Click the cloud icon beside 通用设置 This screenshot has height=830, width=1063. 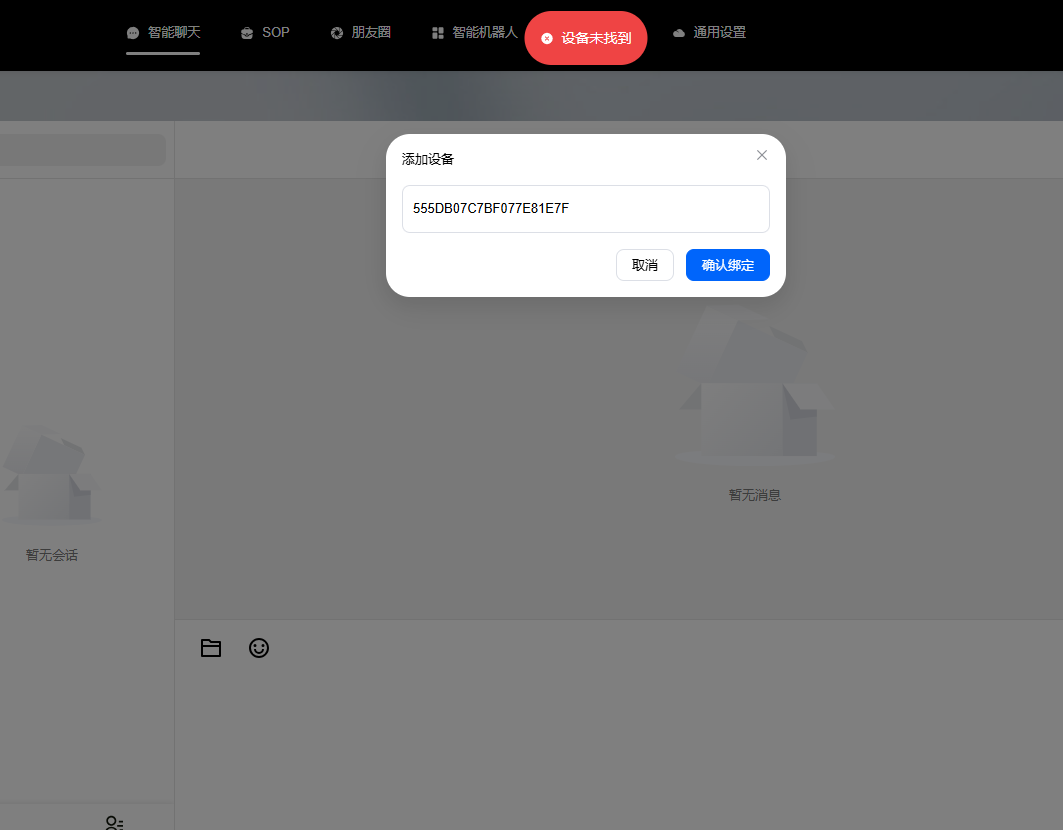[679, 33]
